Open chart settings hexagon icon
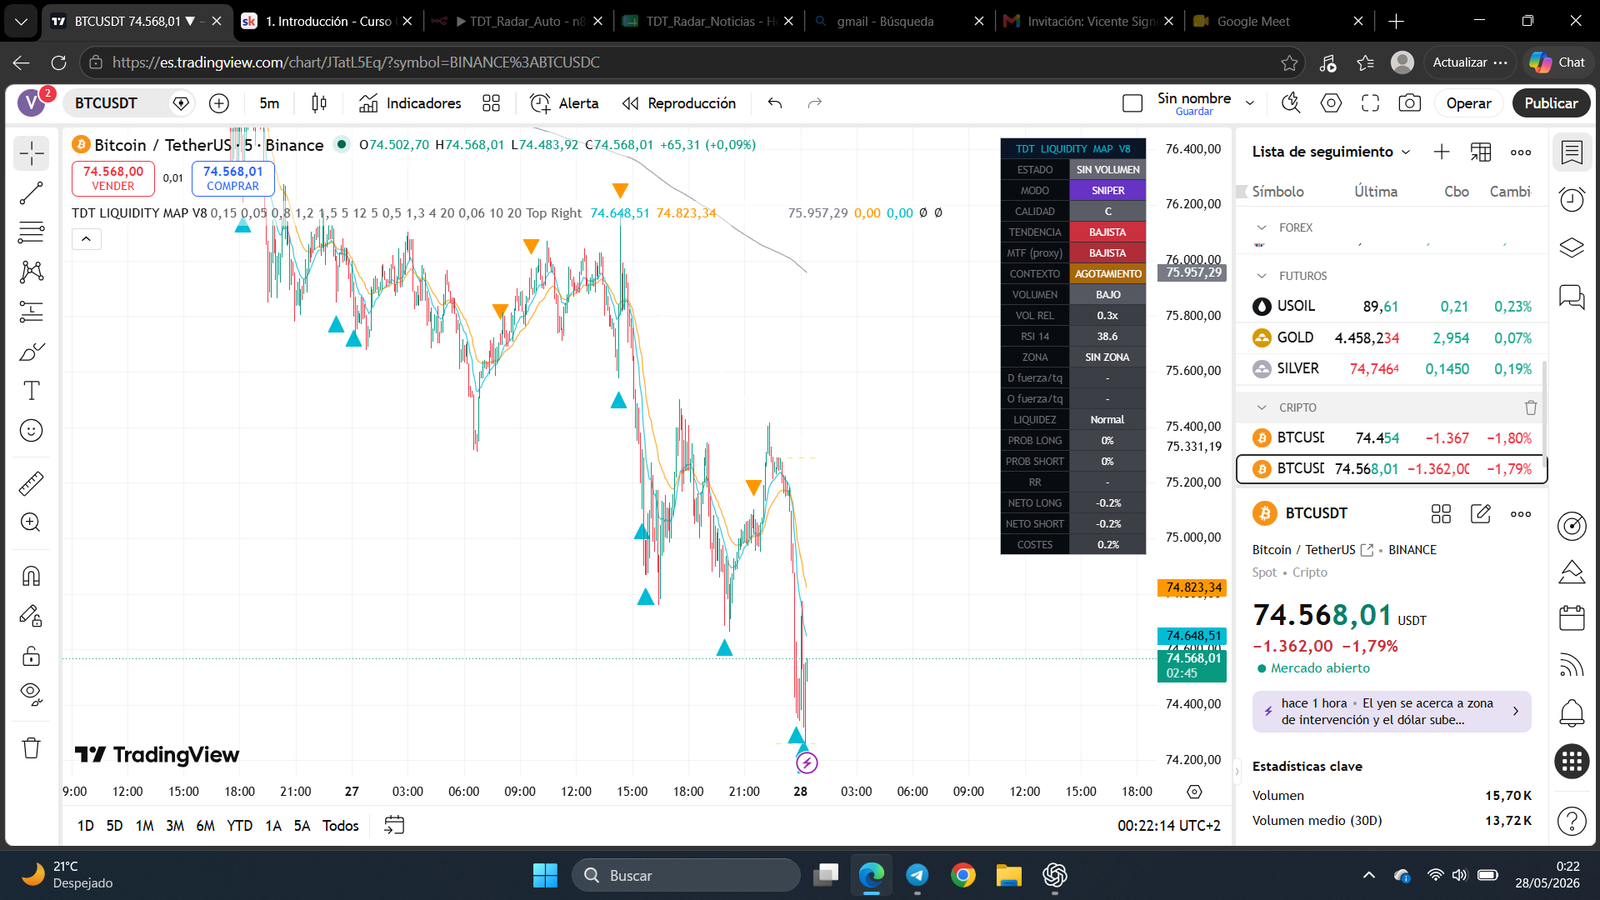This screenshot has width=1600, height=900. pyautogui.click(x=1331, y=103)
